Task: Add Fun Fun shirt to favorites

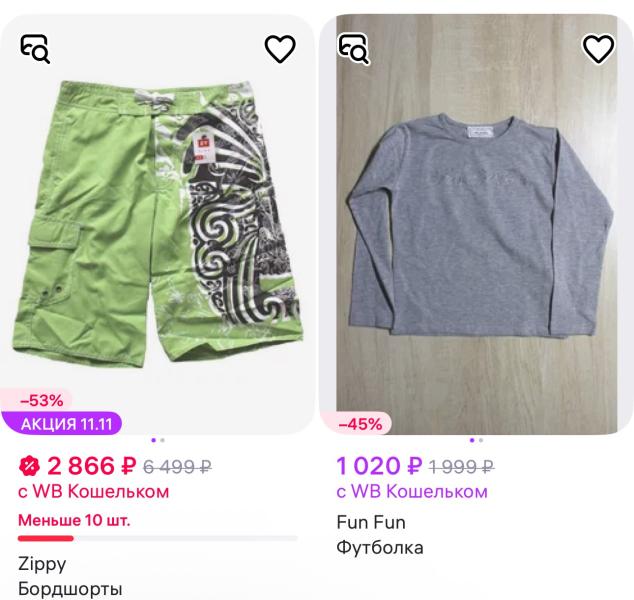Action: click(598, 47)
